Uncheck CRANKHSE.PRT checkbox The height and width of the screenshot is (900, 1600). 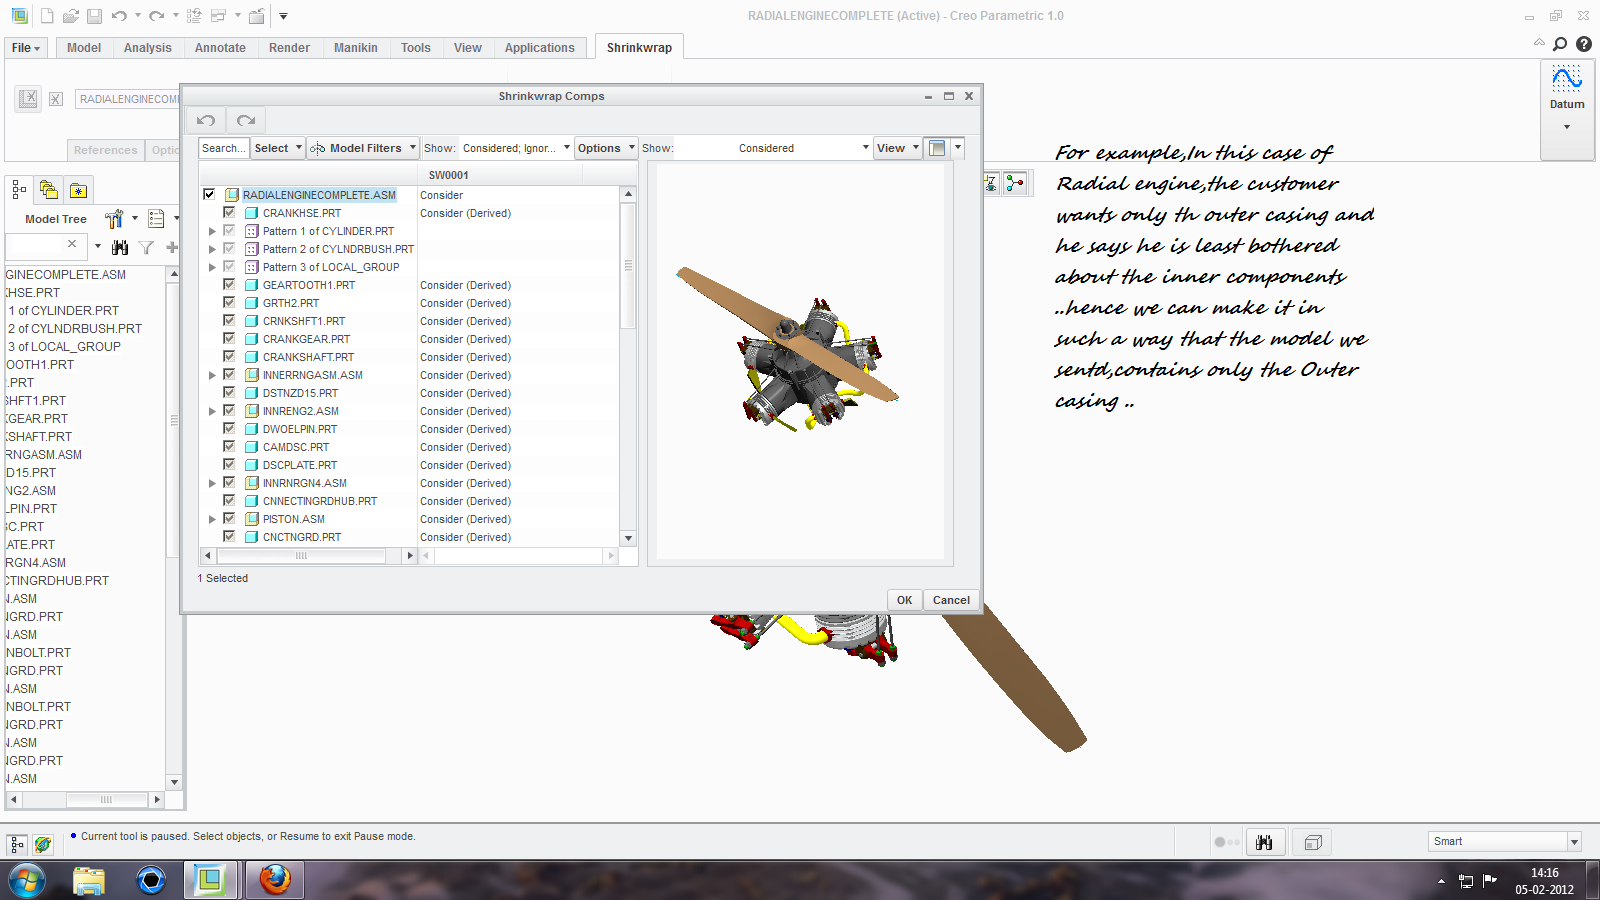[229, 213]
